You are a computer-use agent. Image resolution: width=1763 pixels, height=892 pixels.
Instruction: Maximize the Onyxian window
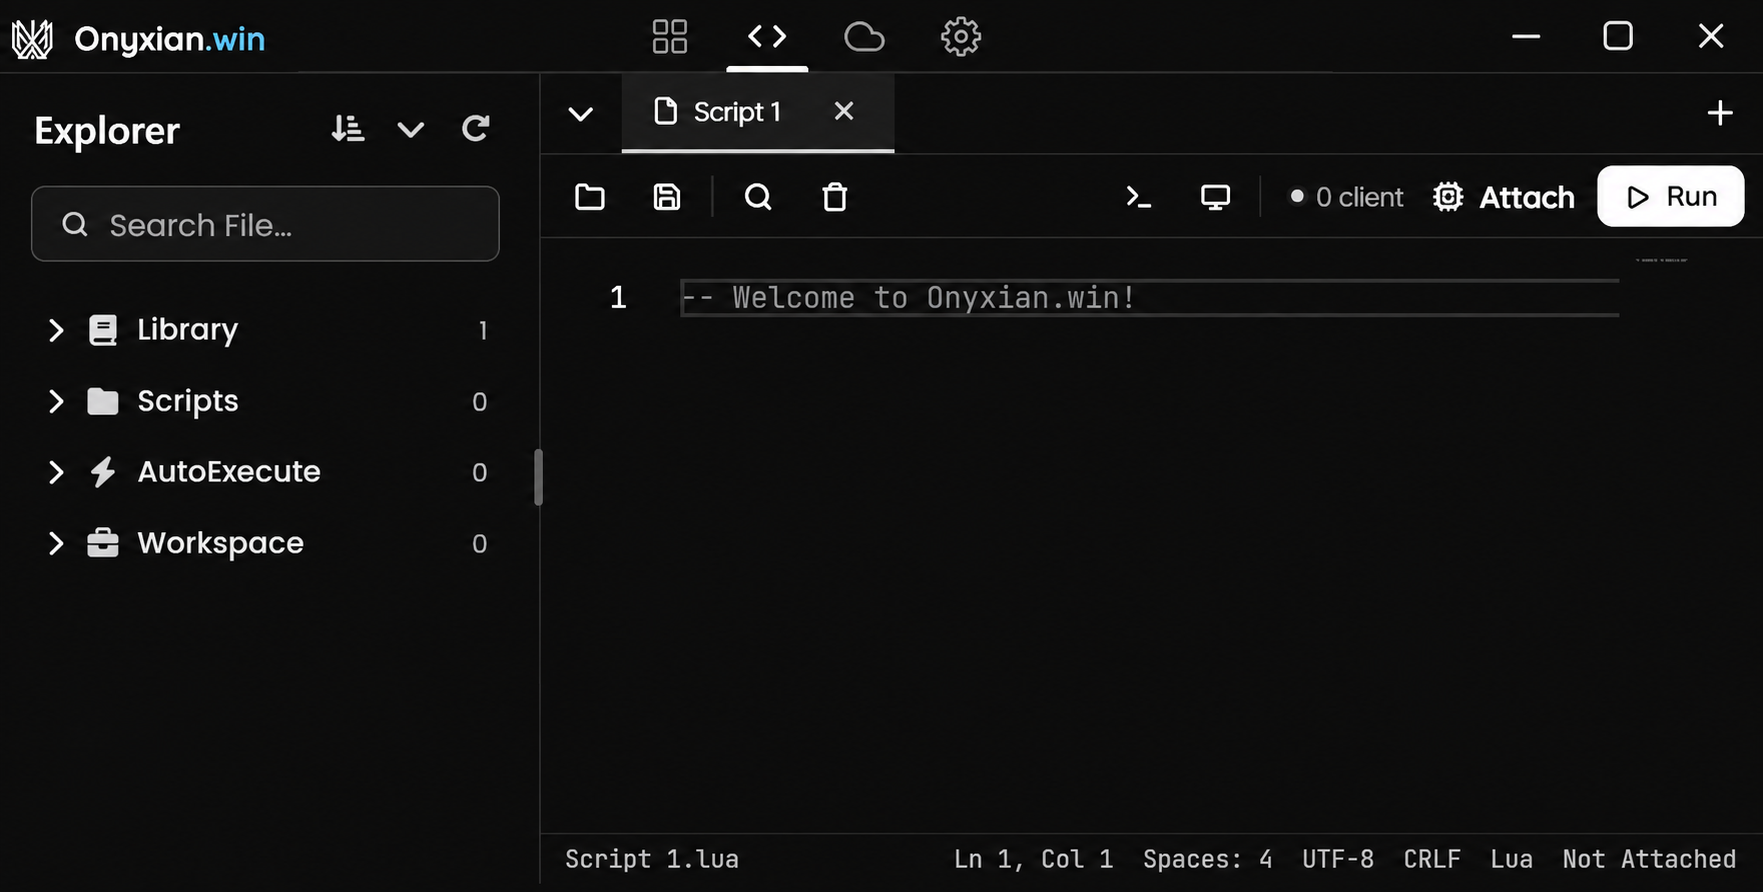click(1618, 37)
